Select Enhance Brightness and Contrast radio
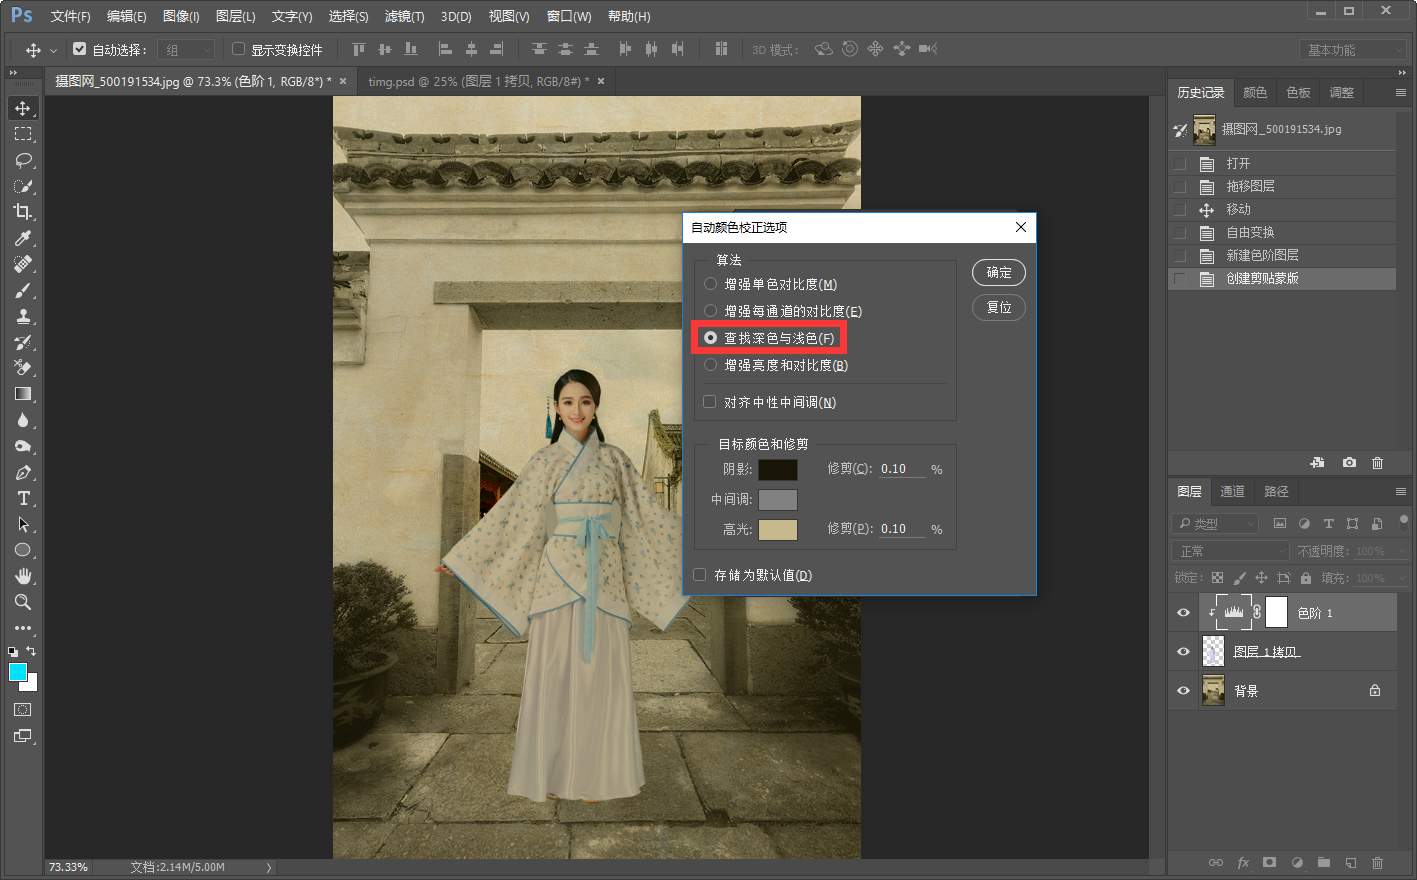The height and width of the screenshot is (880, 1417). tap(710, 365)
